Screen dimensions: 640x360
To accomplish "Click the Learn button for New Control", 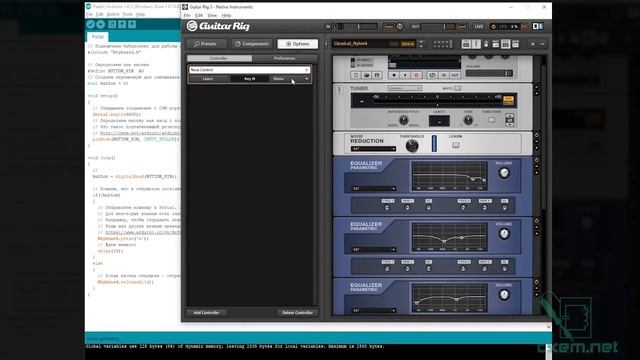I will pos(208,79).
